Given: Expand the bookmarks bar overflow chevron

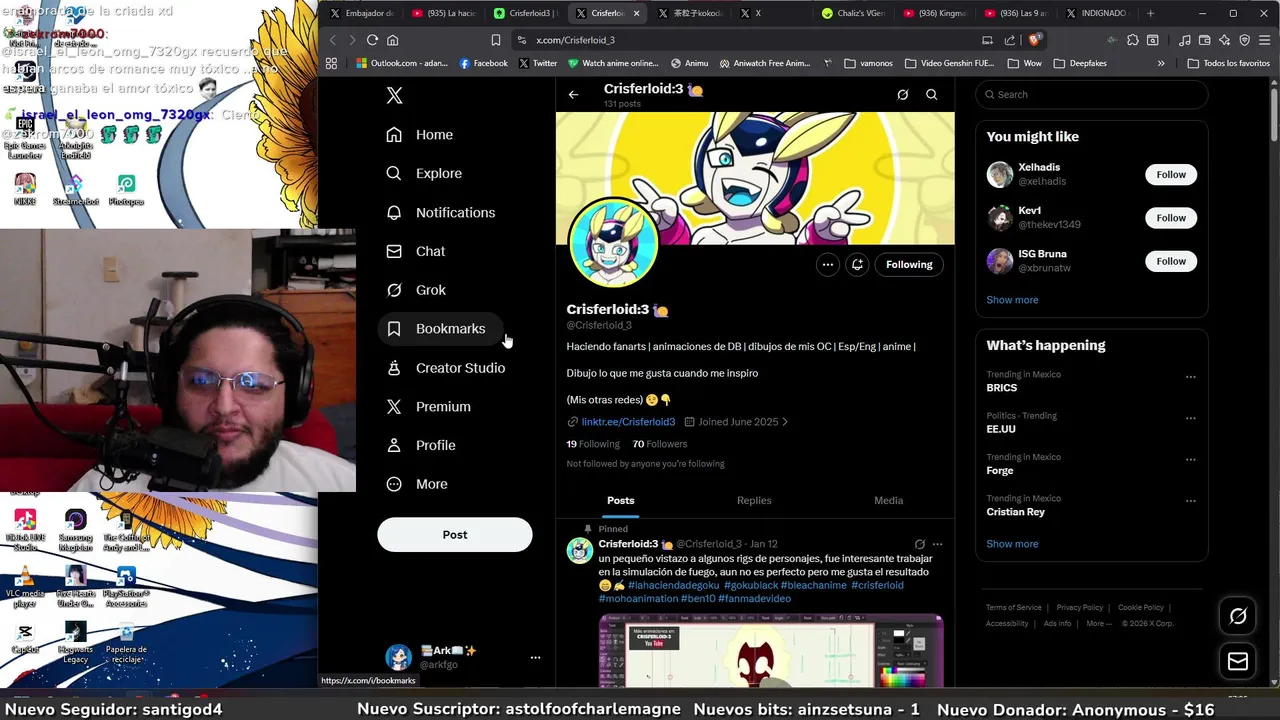Looking at the screenshot, I should tap(1161, 63).
